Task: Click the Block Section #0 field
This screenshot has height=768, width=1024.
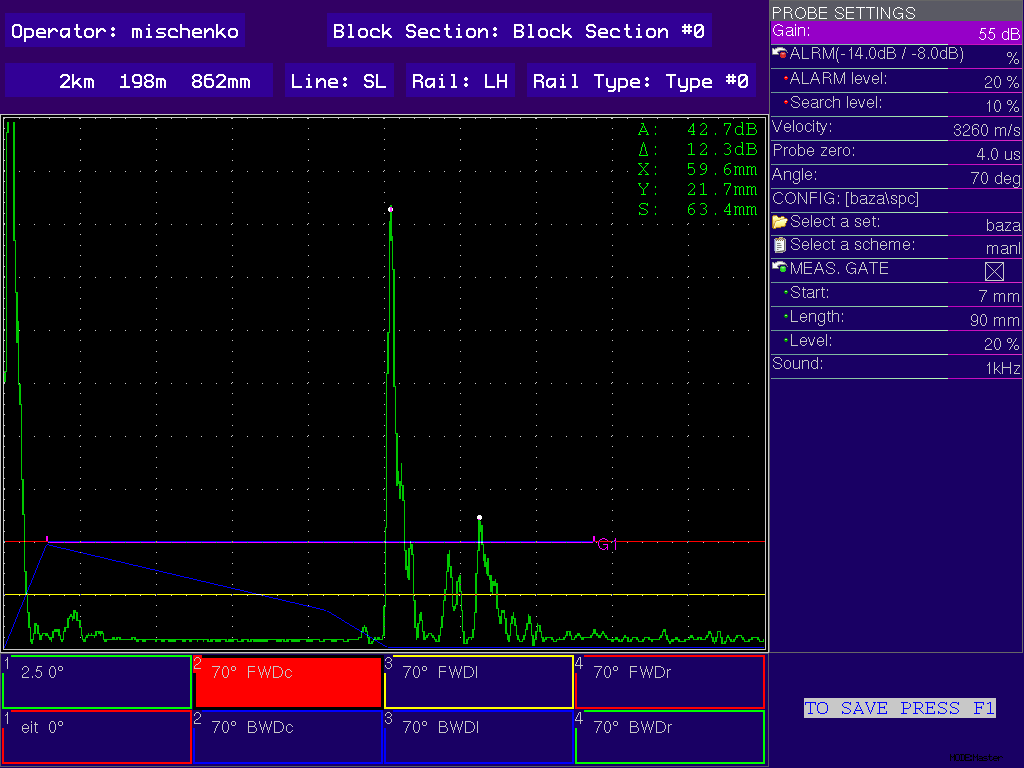Action: click(x=519, y=31)
